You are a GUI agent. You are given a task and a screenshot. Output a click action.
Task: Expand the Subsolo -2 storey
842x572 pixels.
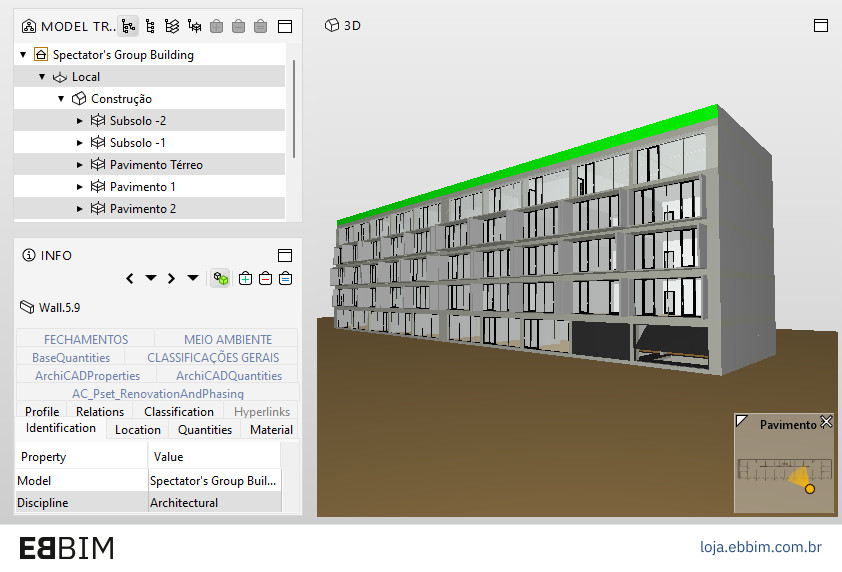point(79,121)
